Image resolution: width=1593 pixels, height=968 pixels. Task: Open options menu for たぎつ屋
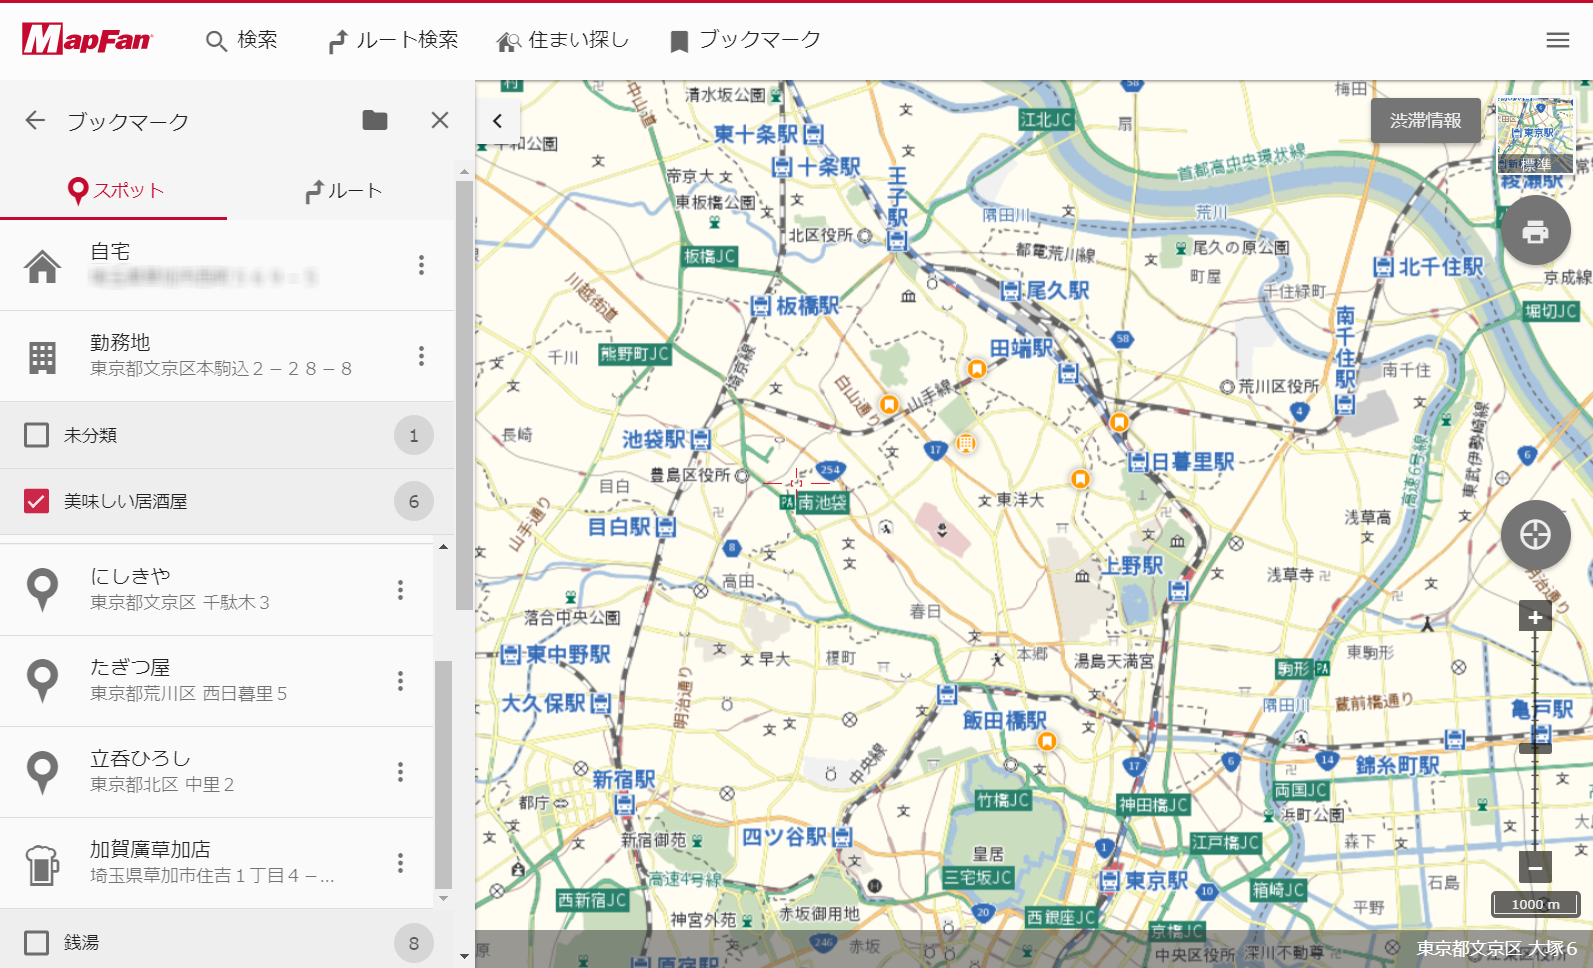[x=400, y=680]
